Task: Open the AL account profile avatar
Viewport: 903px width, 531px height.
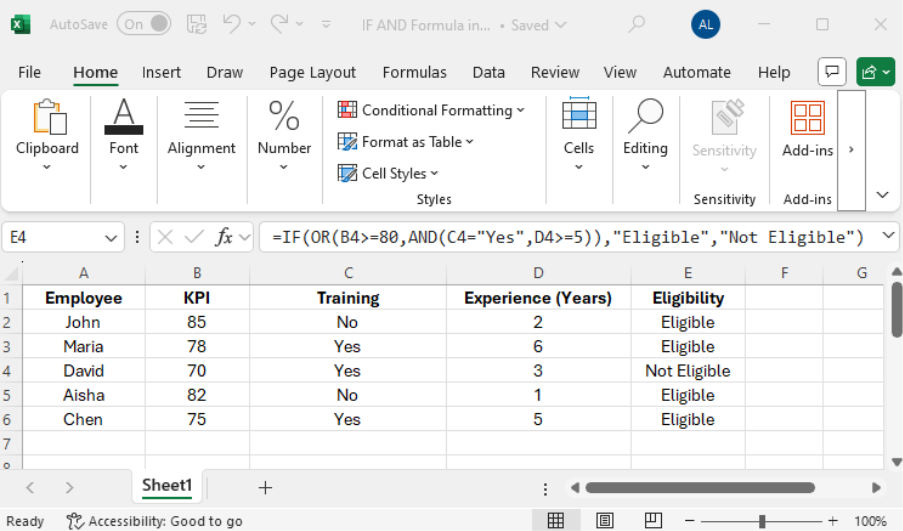Action: point(705,25)
